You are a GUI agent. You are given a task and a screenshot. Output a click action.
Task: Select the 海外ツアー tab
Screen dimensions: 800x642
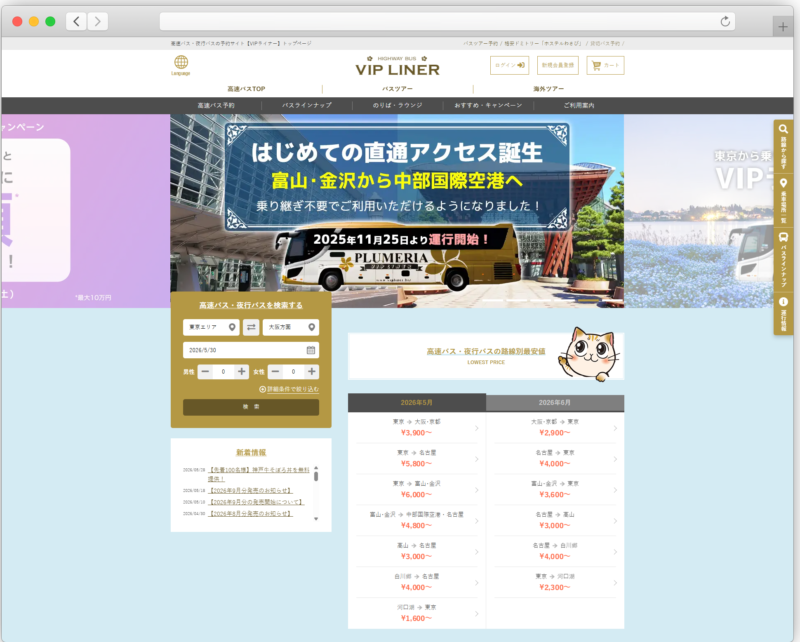point(548,89)
